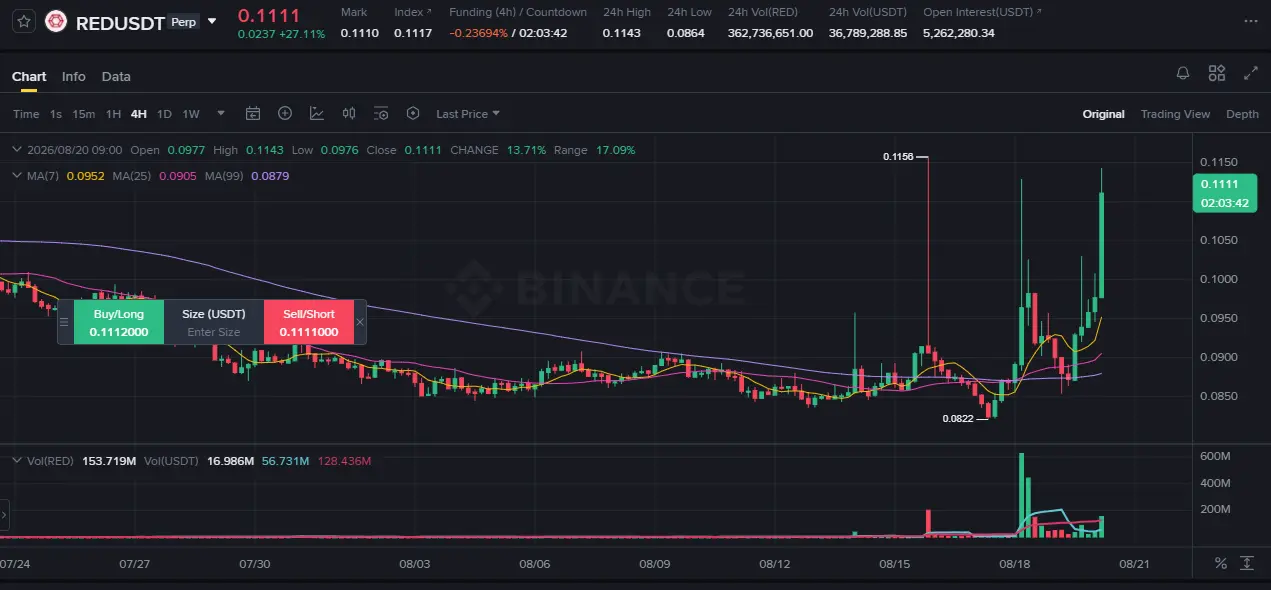This screenshot has height=590, width=1271.
Task: Click the auto-scale chart icon
Action: 1247,563
